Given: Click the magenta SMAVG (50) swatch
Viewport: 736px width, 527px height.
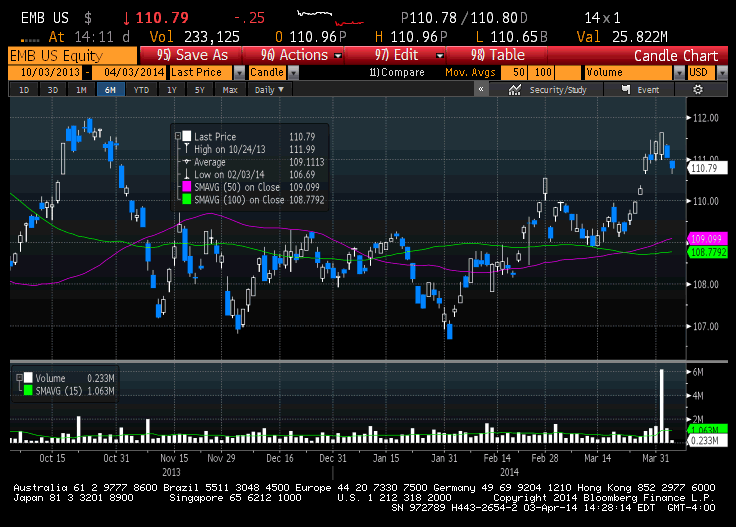Looking at the screenshot, I should (186, 187).
